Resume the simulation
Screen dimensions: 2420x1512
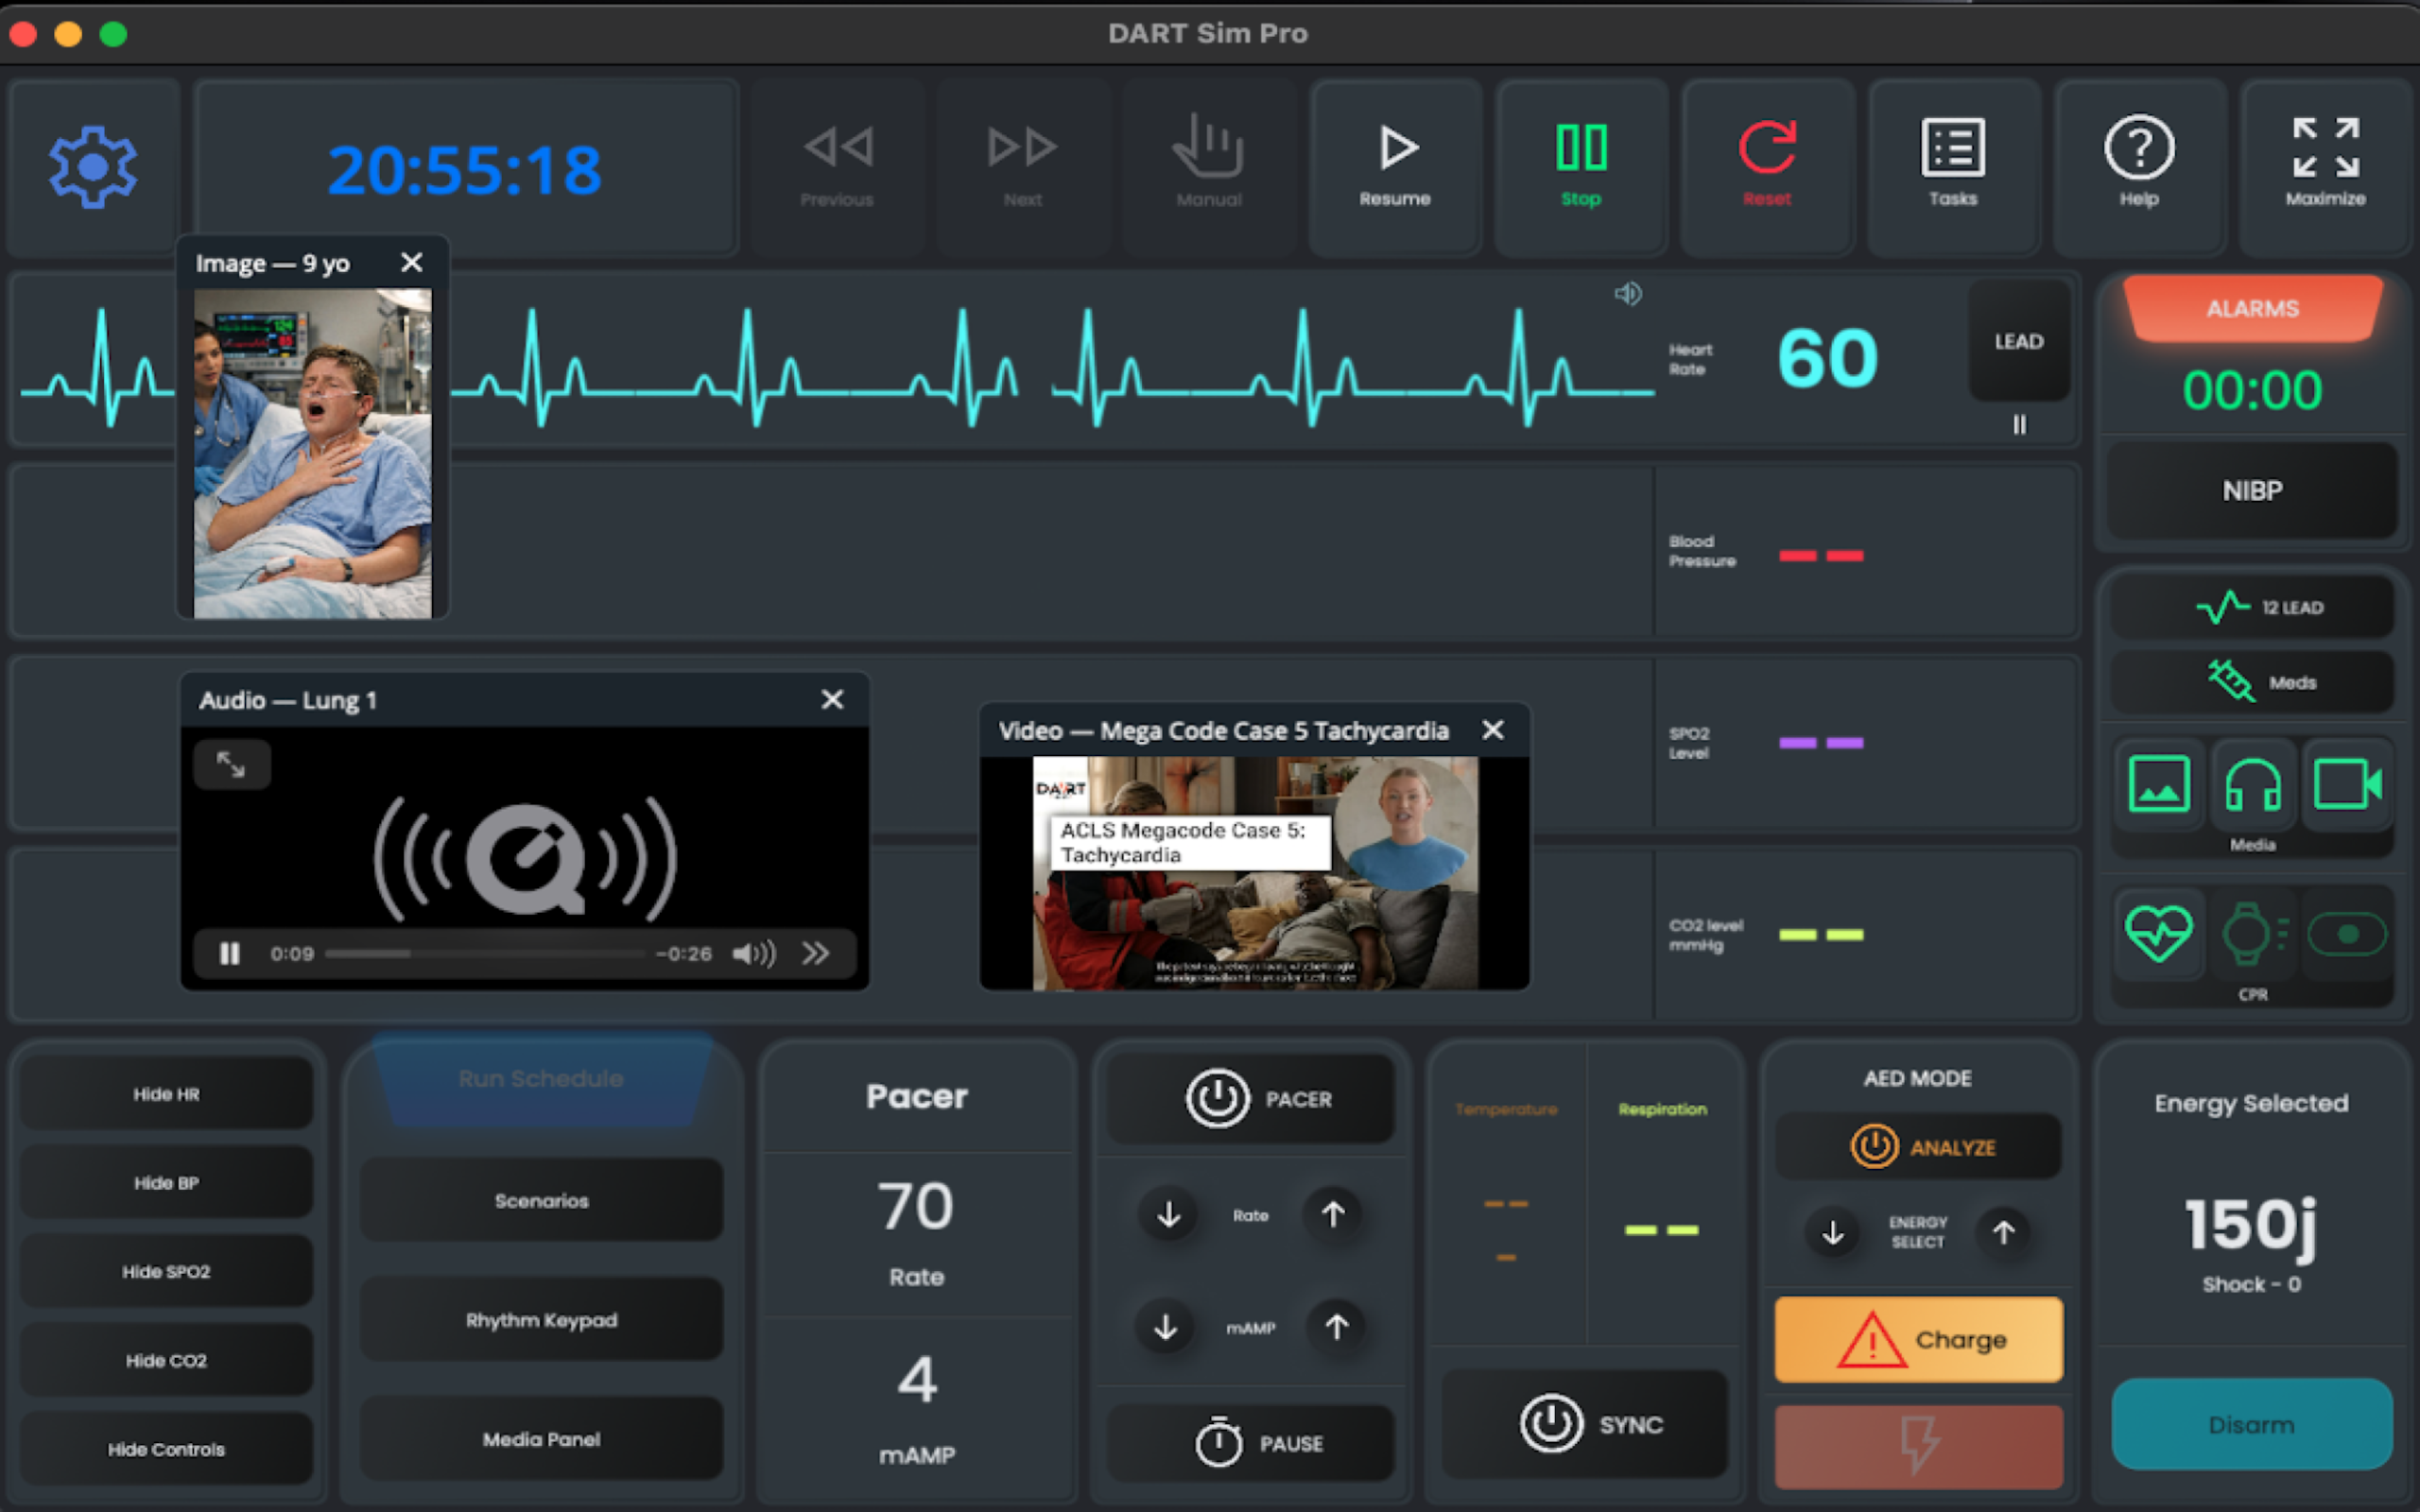coord(1394,166)
